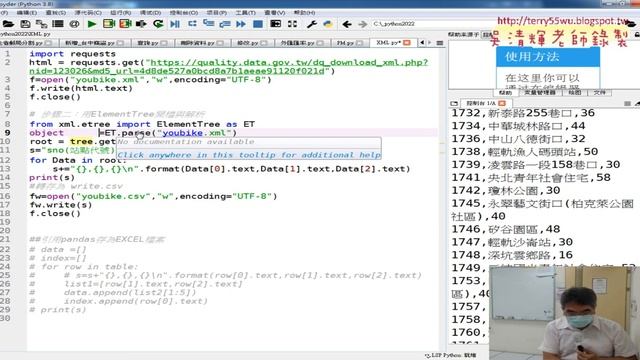Viewport: 640px width, 360px height.
Task: Open the 專案(P) menu
Action: 216,13
